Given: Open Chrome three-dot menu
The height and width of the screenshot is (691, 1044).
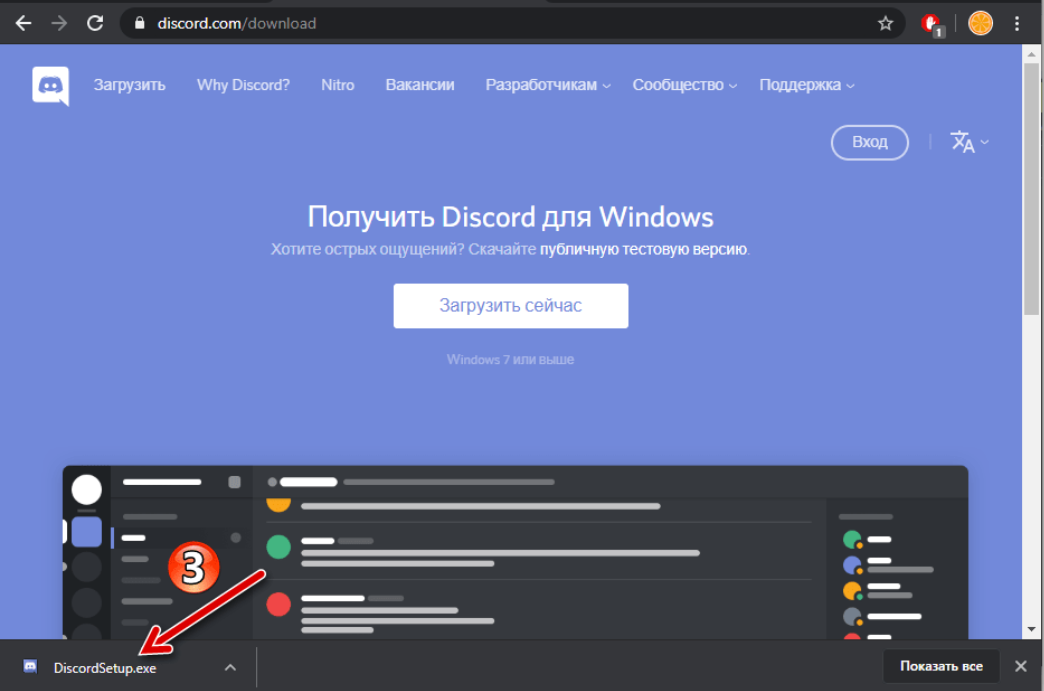Looking at the screenshot, I should (x=1017, y=23).
